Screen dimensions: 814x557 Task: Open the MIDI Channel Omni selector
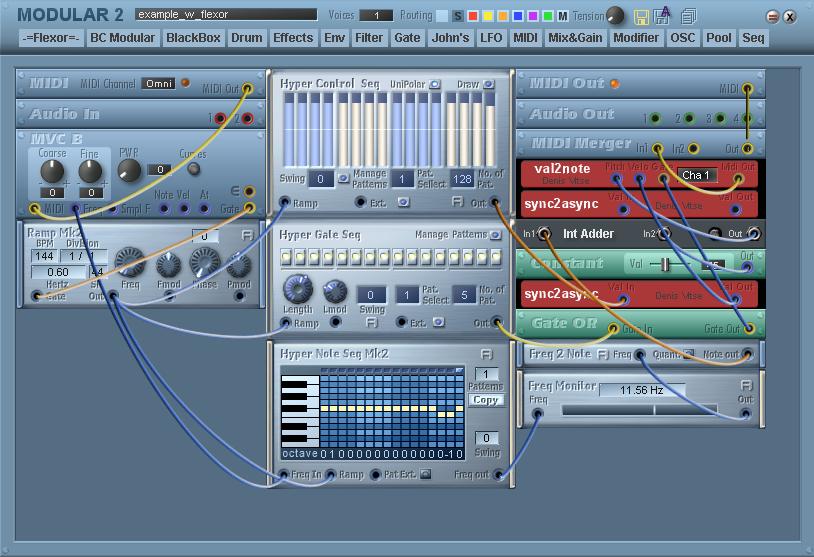pos(159,84)
